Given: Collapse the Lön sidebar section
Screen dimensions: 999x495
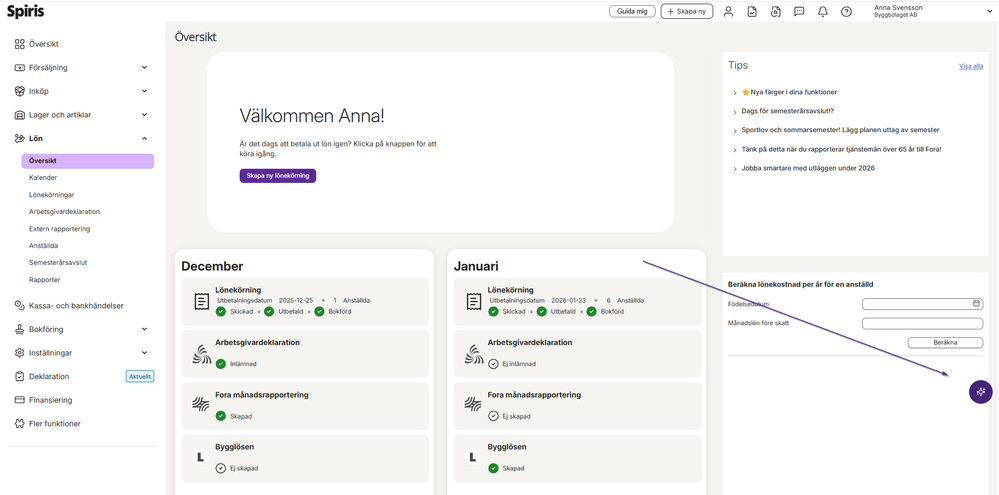Looking at the screenshot, I should 144,139.
